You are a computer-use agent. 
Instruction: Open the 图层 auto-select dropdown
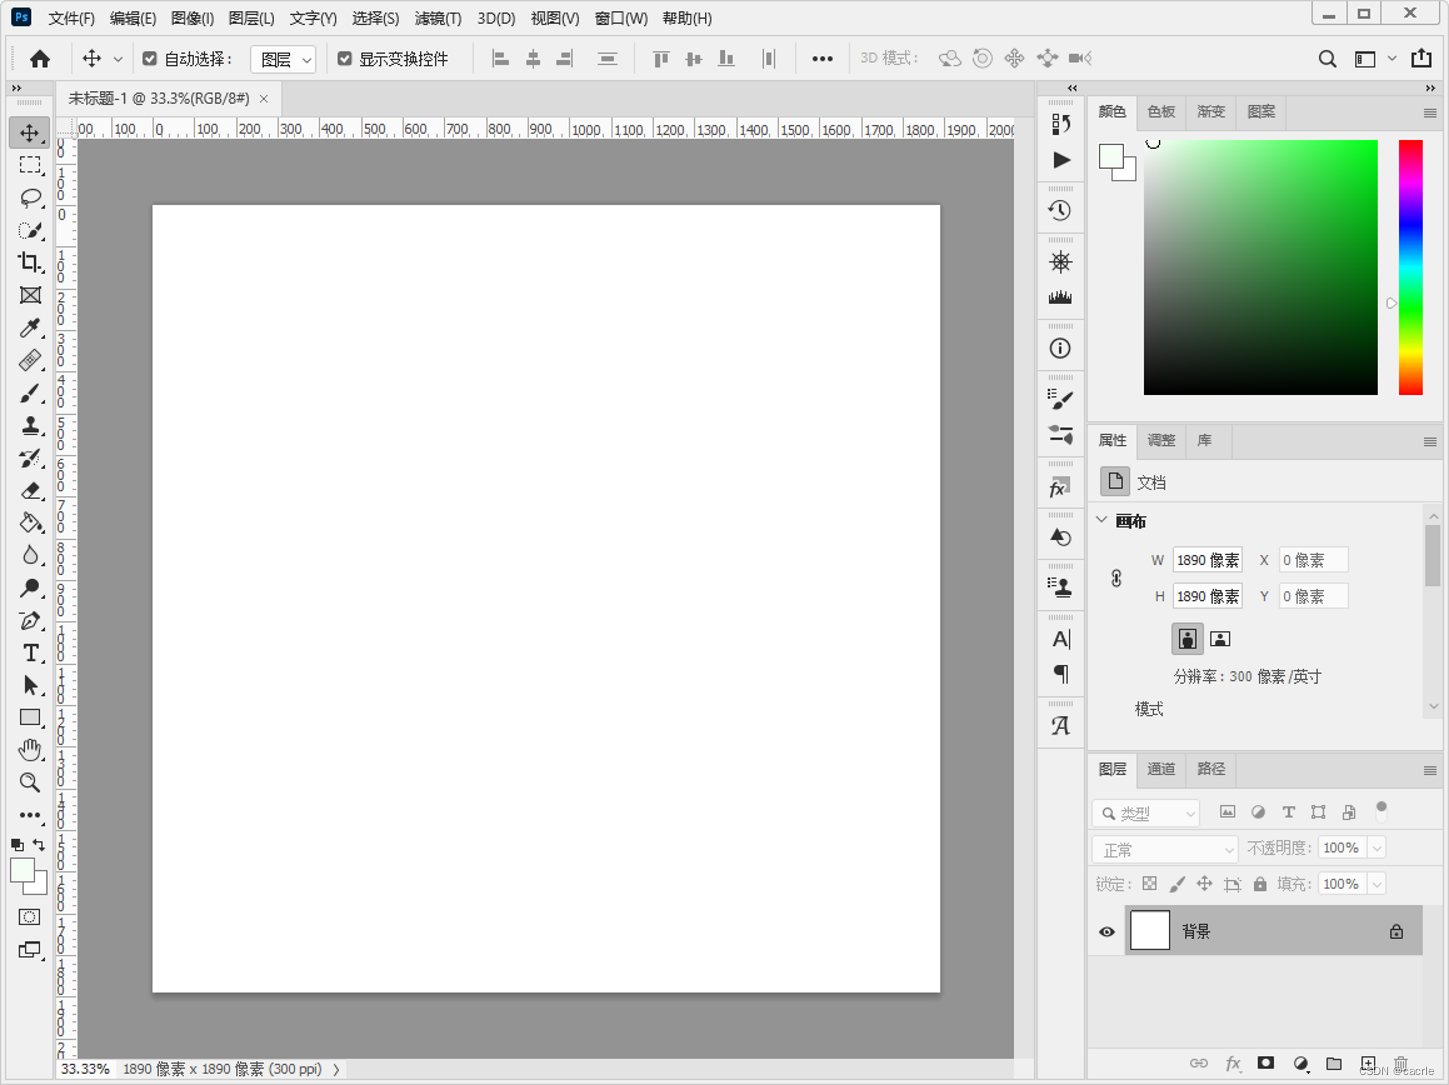(283, 60)
